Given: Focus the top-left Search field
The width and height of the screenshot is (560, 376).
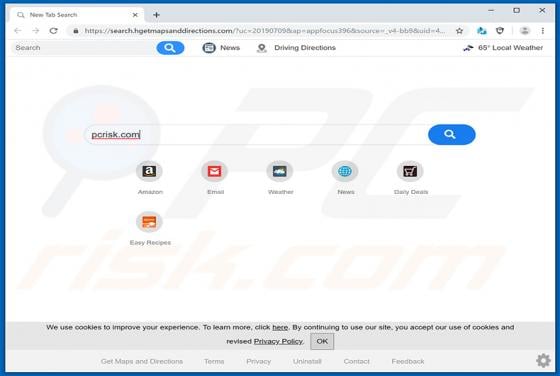Looking at the screenshot, I should pyautogui.click(x=84, y=48).
